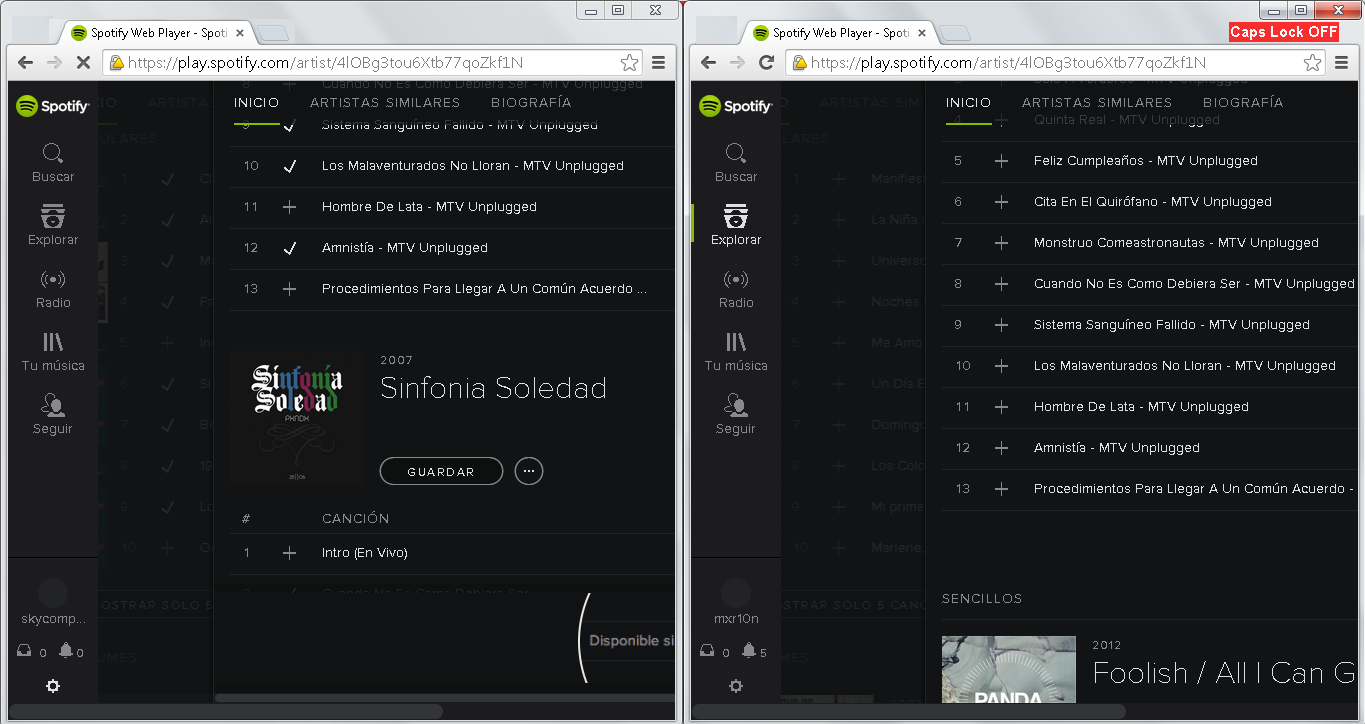This screenshot has height=724, width=1365.
Task: Open Tu música in left window
Action: point(53,352)
